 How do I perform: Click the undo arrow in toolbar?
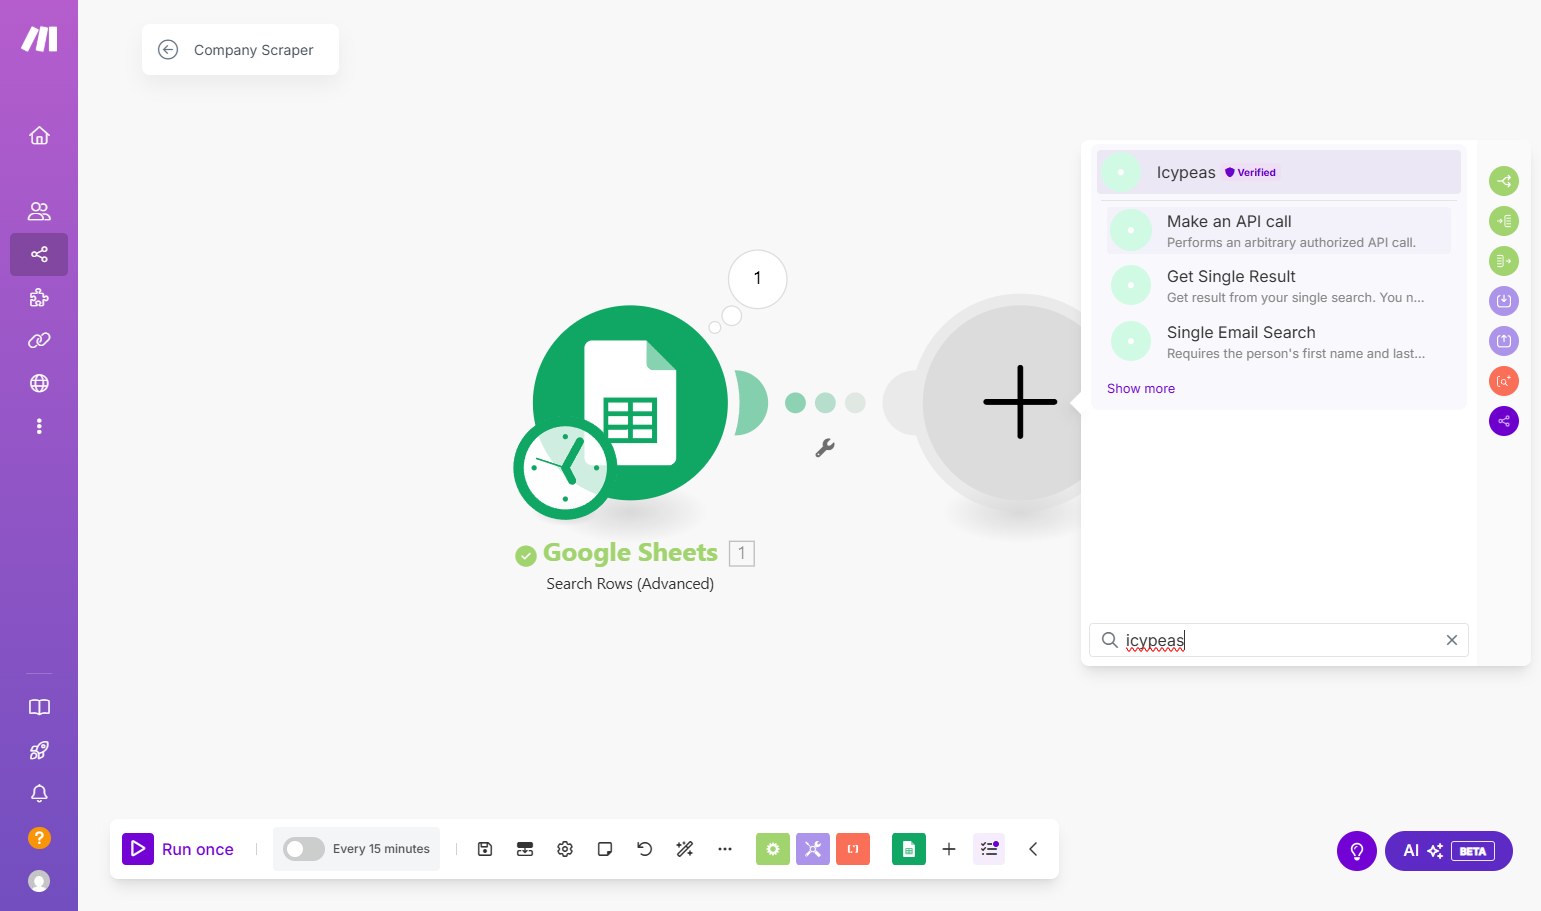pyautogui.click(x=645, y=849)
